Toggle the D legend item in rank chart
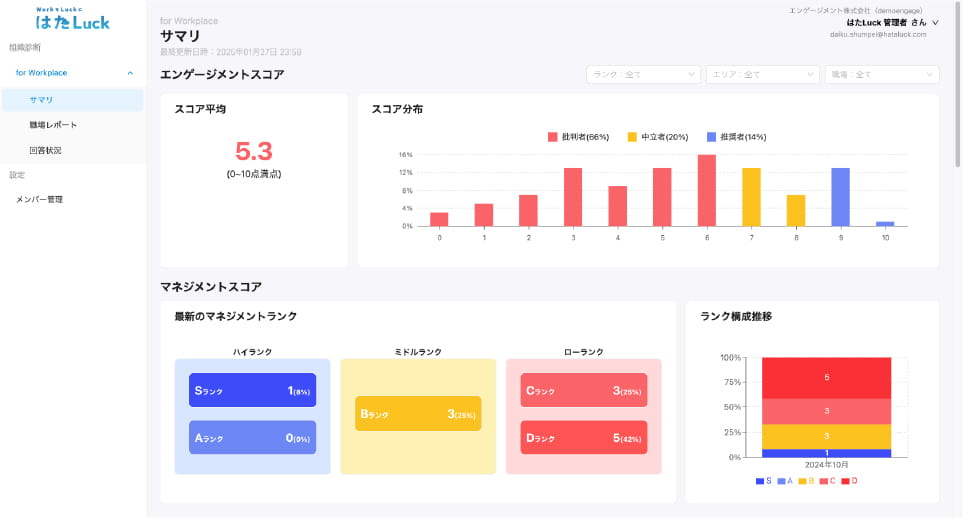The width and height of the screenshot is (962, 518). click(x=849, y=481)
